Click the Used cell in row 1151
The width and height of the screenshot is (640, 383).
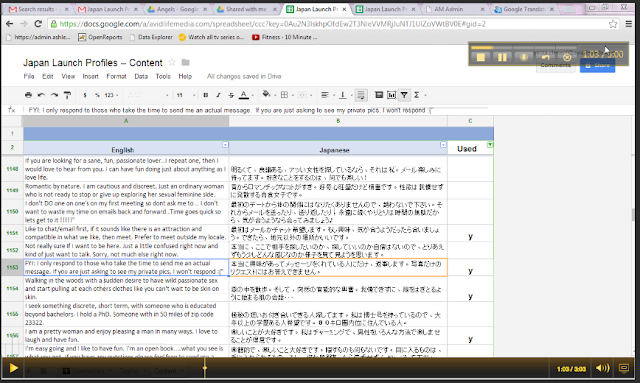470,233
